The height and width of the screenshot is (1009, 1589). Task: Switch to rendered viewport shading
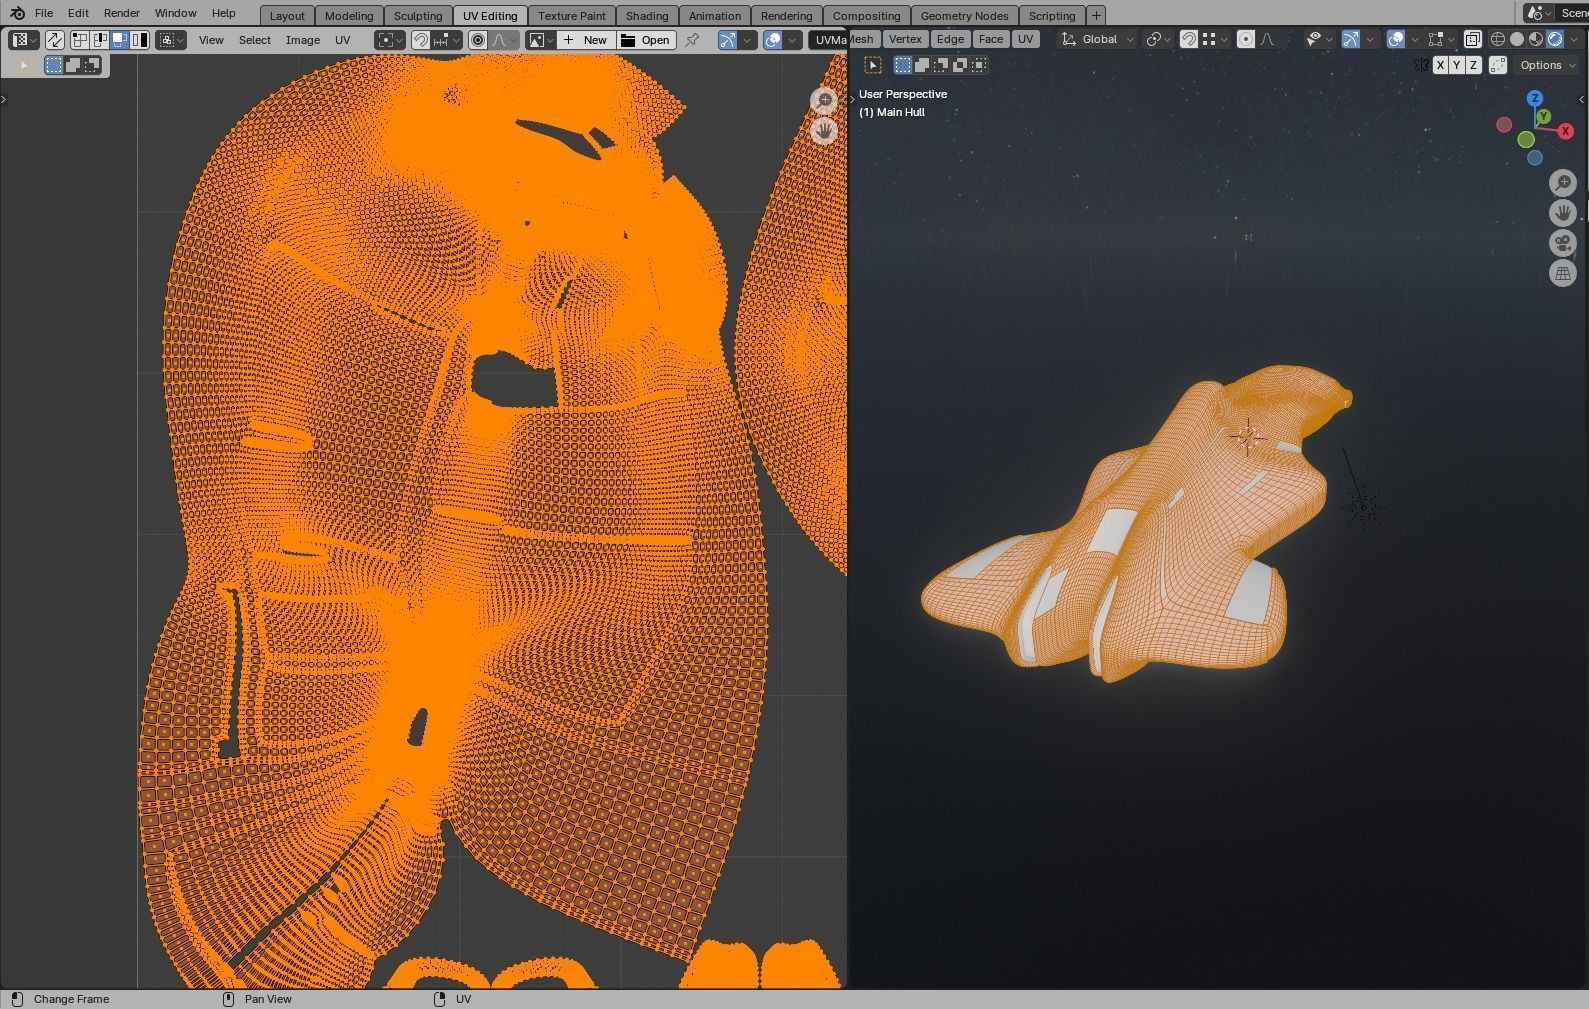(1555, 39)
